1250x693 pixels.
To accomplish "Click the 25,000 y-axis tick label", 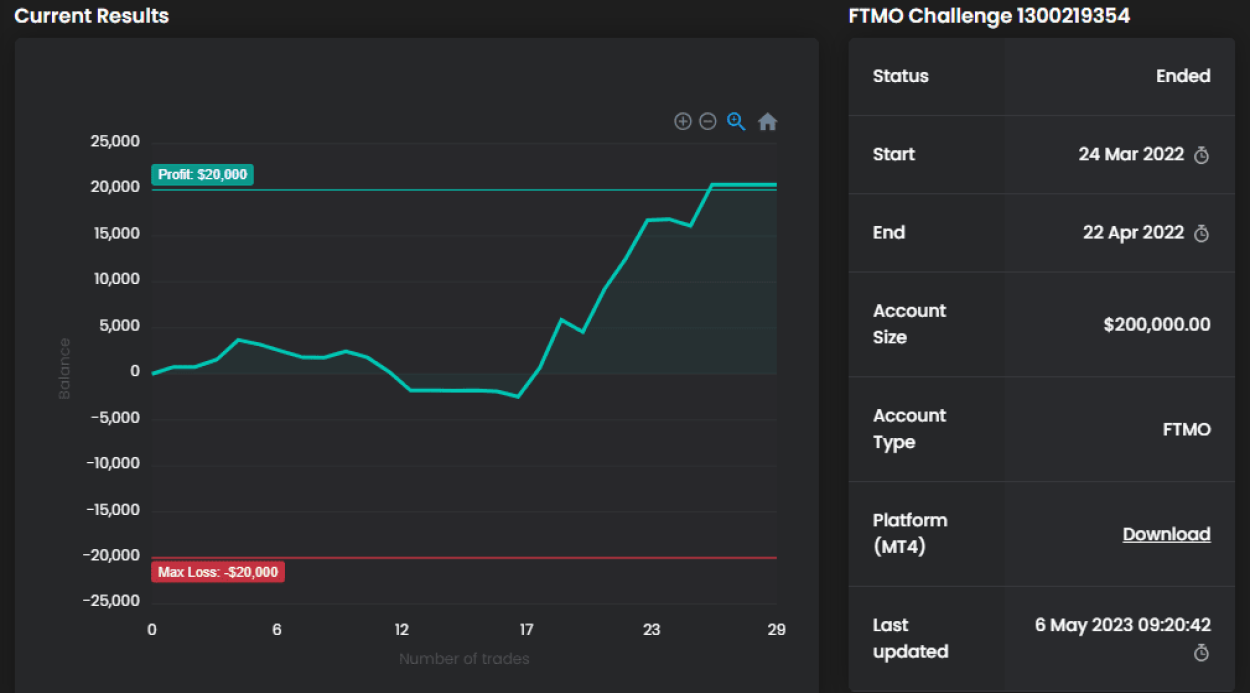I will coord(115,141).
